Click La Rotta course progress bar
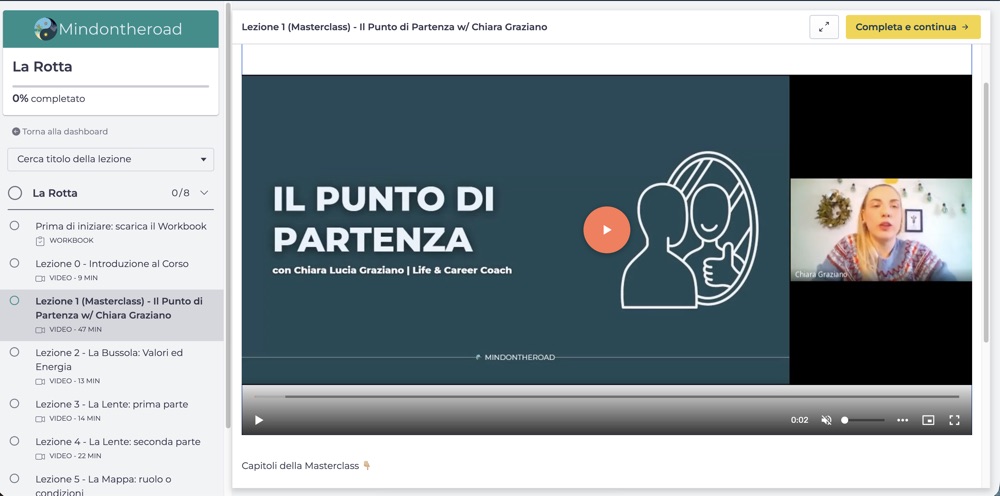The height and width of the screenshot is (496, 1000). tap(110, 86)
